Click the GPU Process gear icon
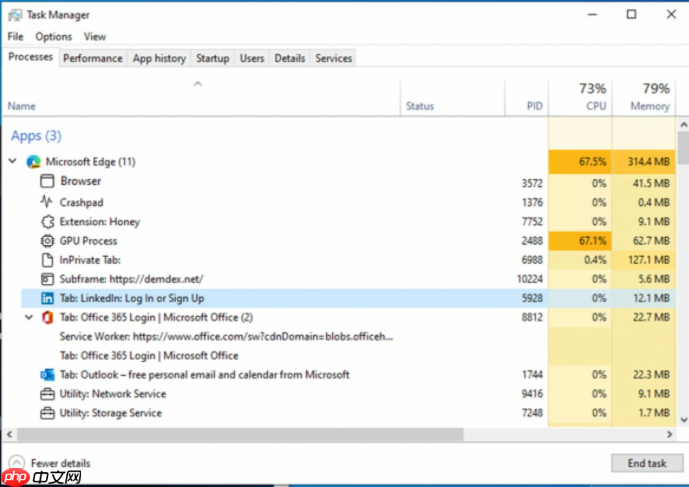The width and height of the screenshot is (689, 487). tap(47, 241)
